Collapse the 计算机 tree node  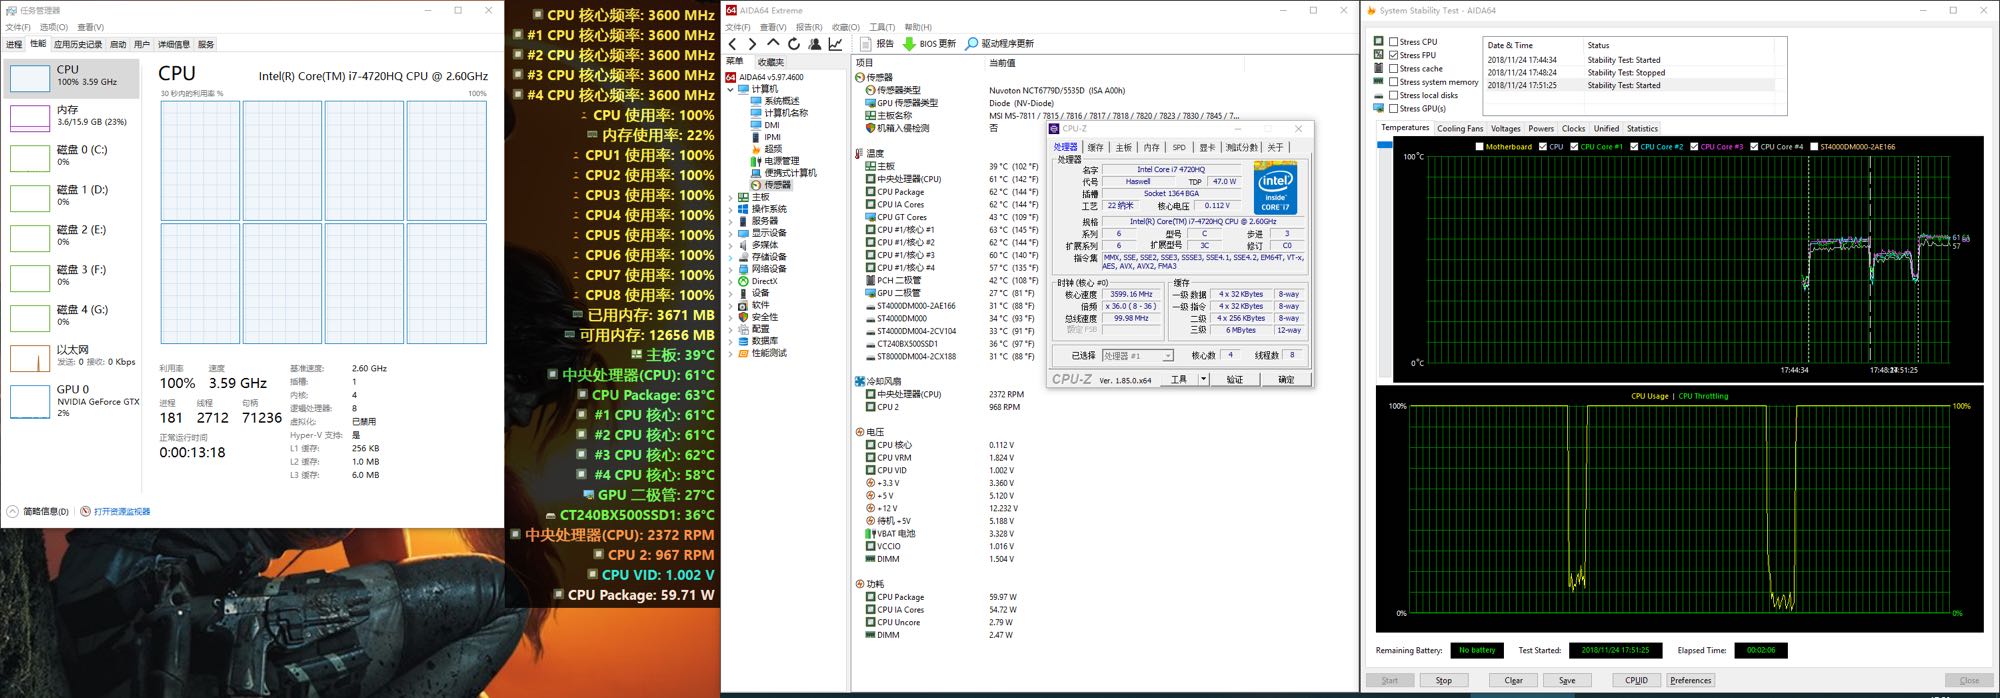(731, 89)
